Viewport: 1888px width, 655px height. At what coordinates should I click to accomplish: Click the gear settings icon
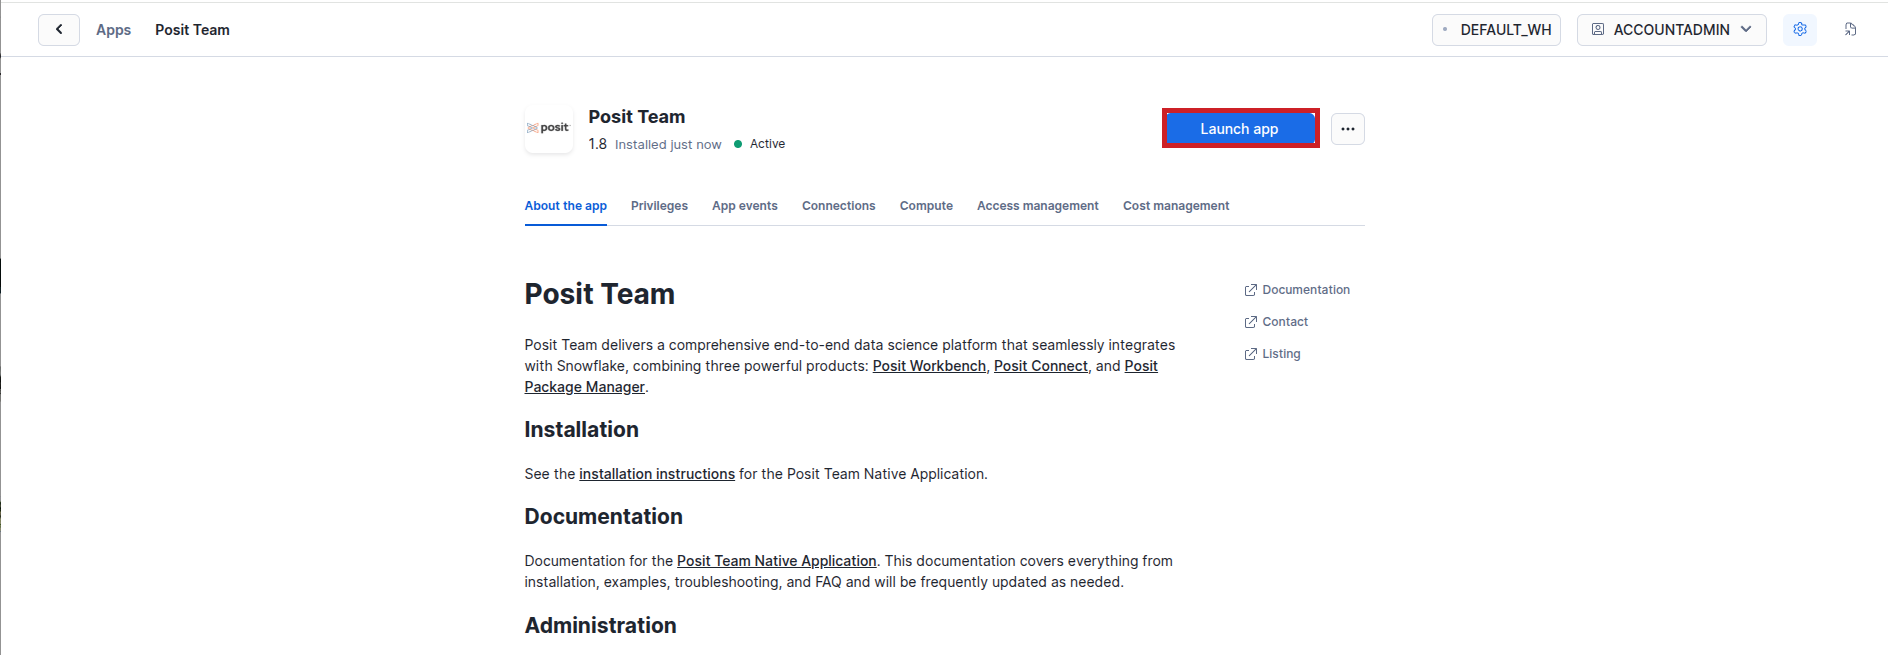pos(1799,30)
